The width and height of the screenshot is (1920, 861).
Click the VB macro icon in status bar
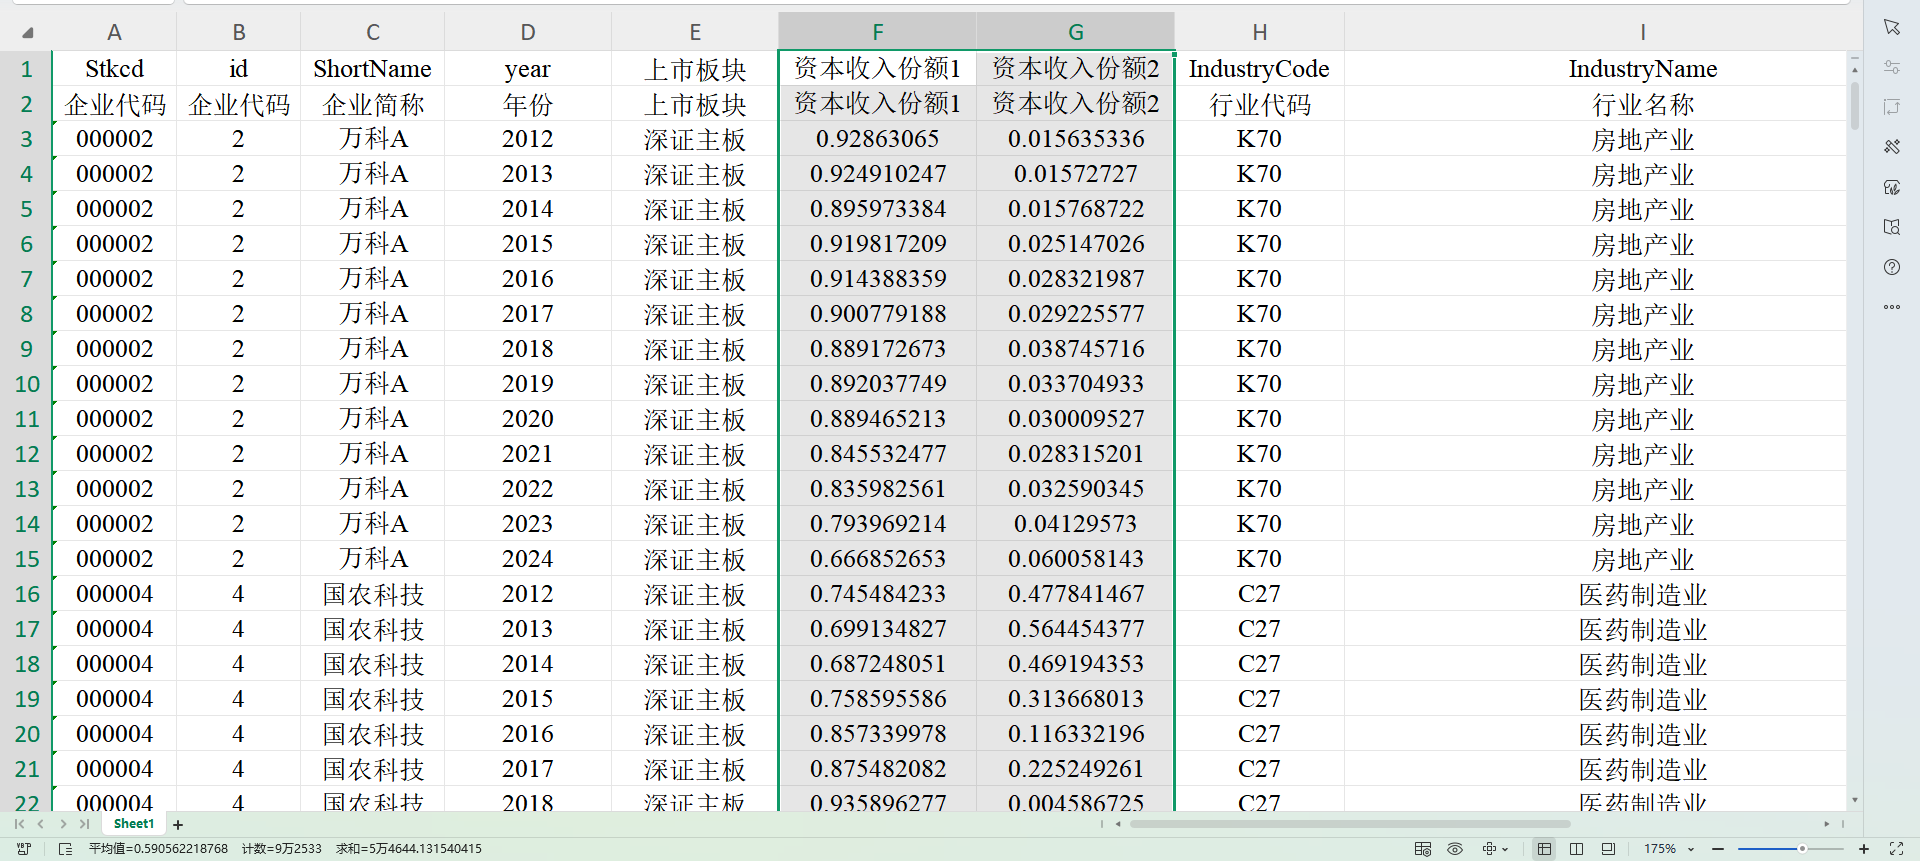tap(24, 849)
